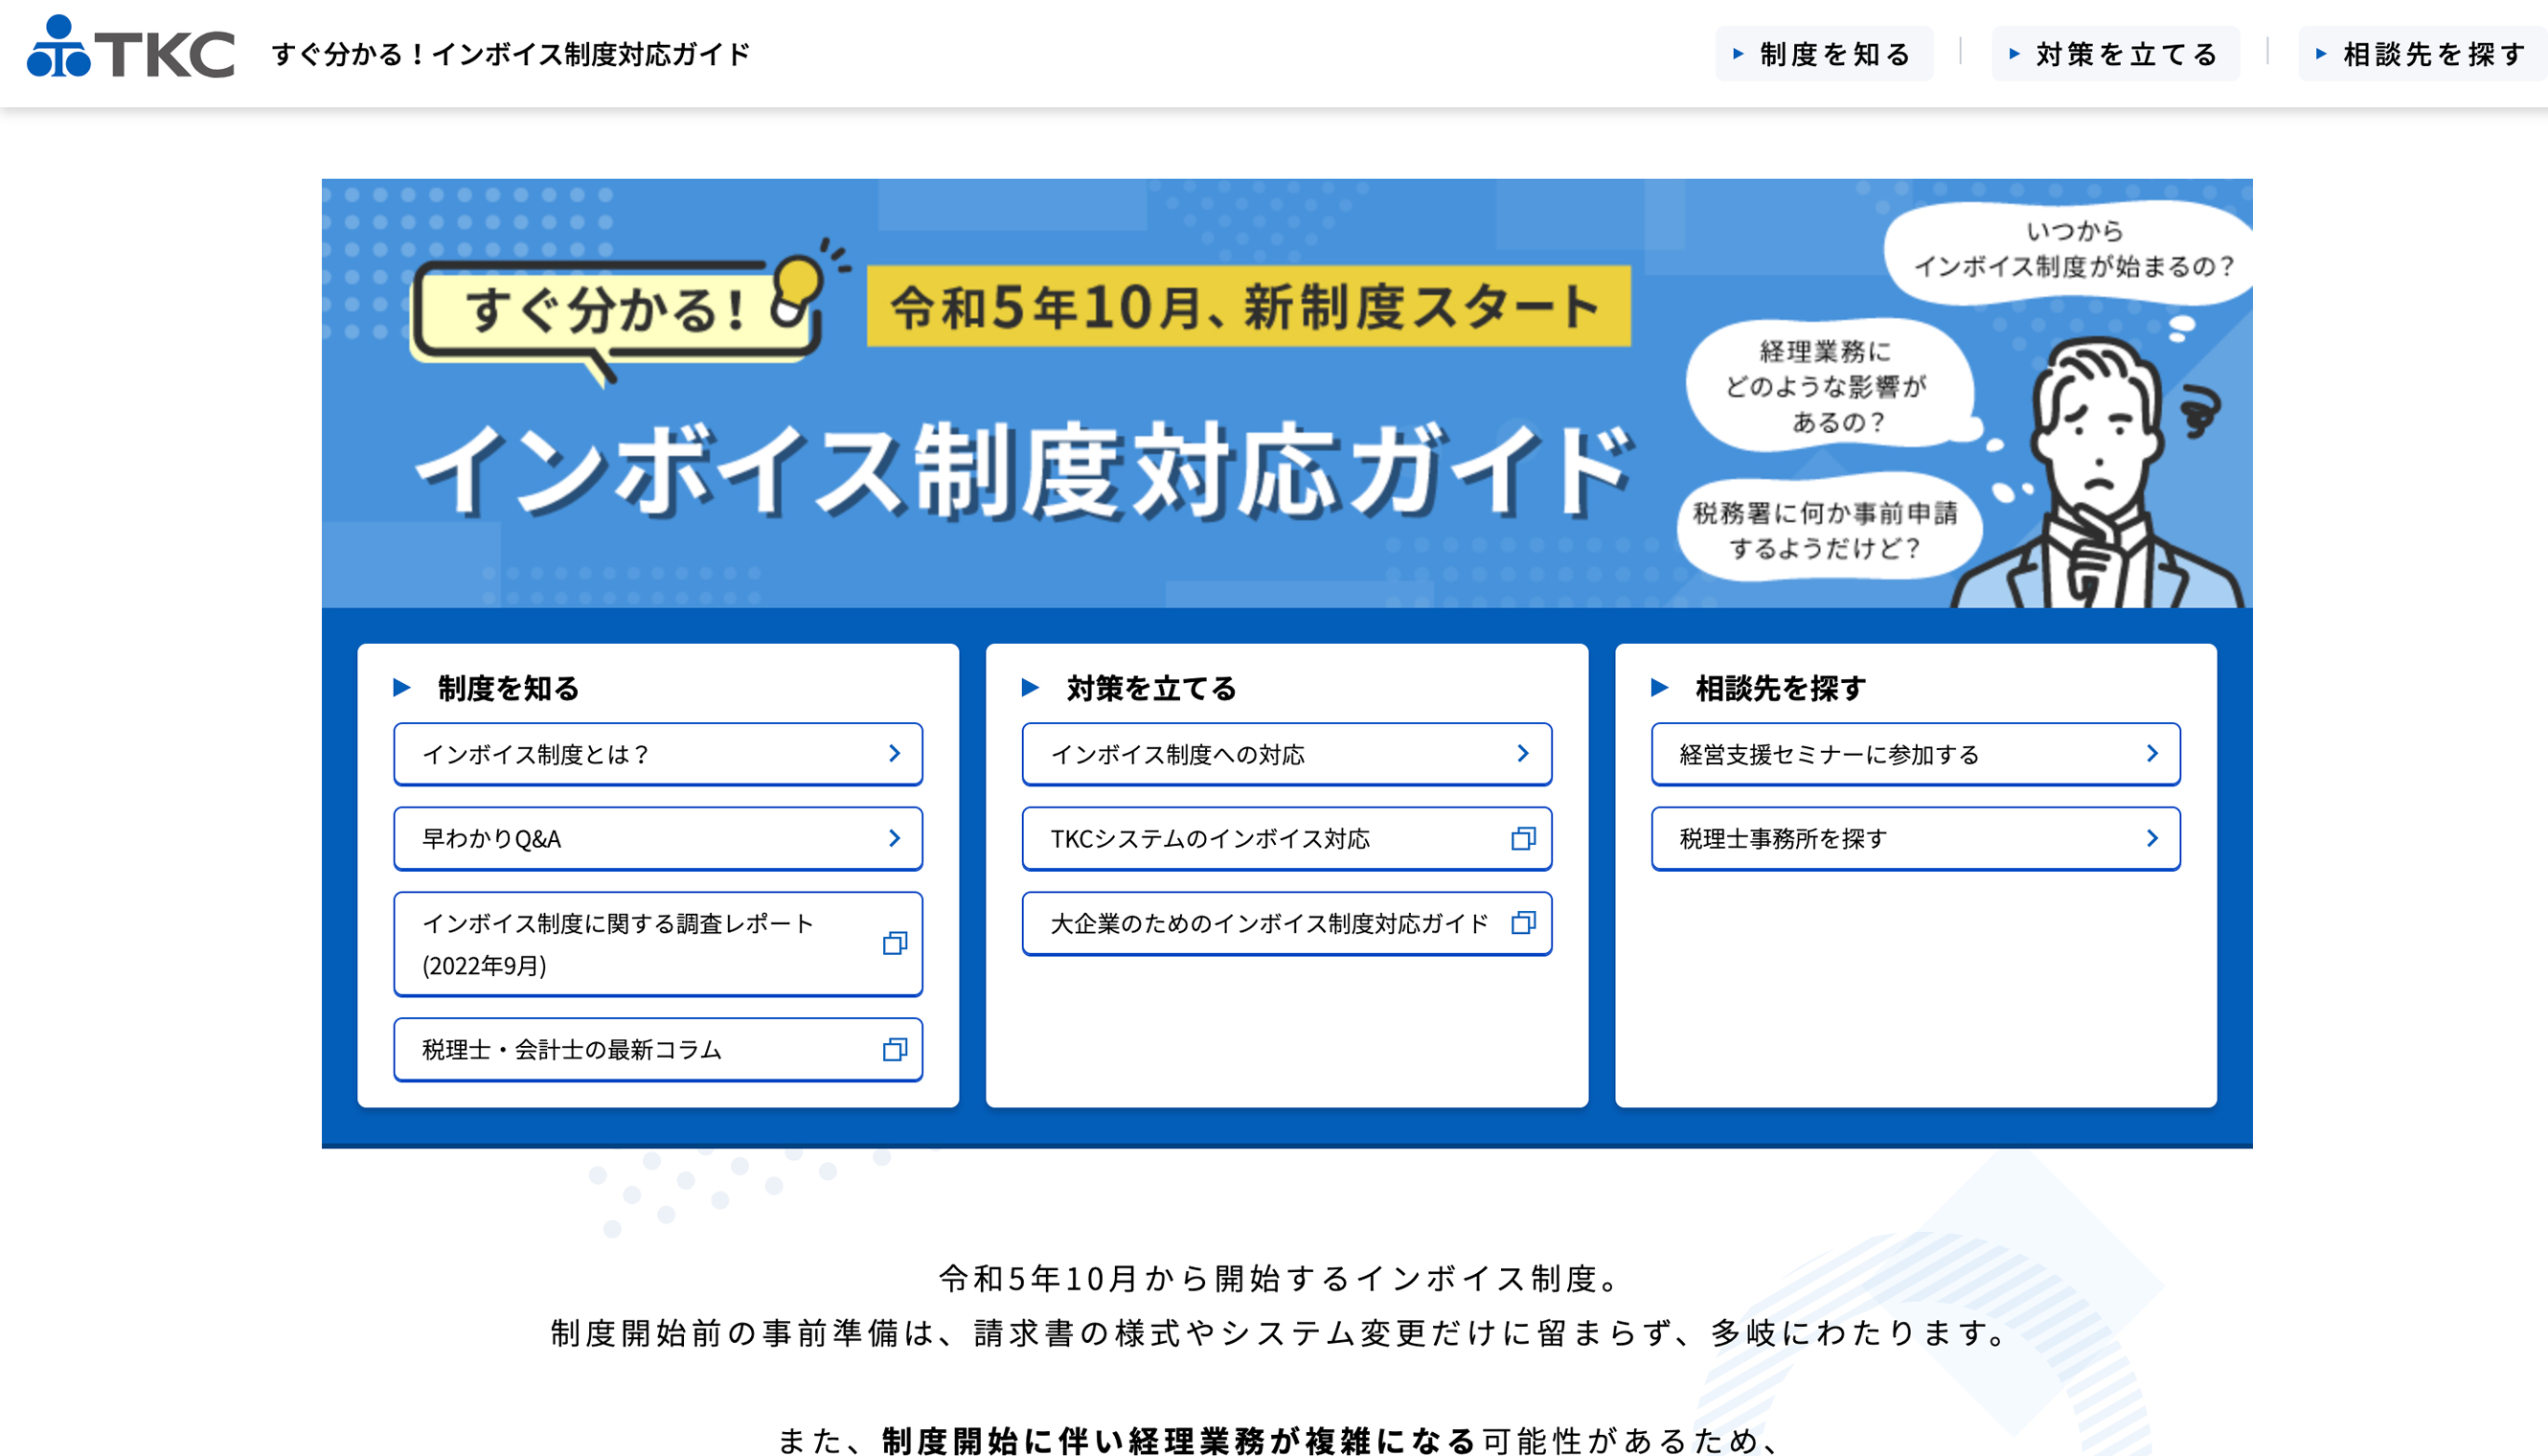
Task: Click the chevron arrow on インボイス制度とは？
Action: pos(895,754)
